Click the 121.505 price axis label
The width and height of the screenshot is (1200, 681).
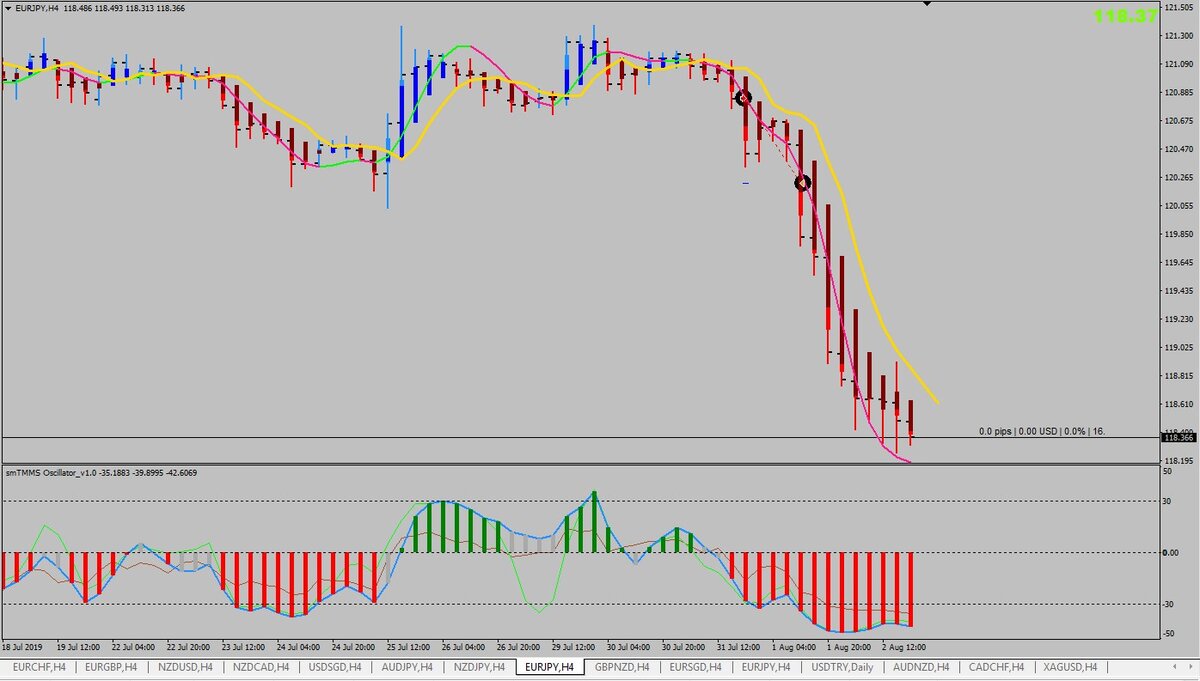[x=1179, y=8]
